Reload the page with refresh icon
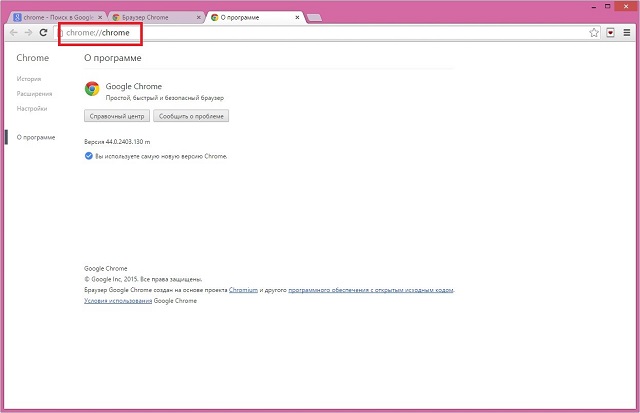 (43, 33)
